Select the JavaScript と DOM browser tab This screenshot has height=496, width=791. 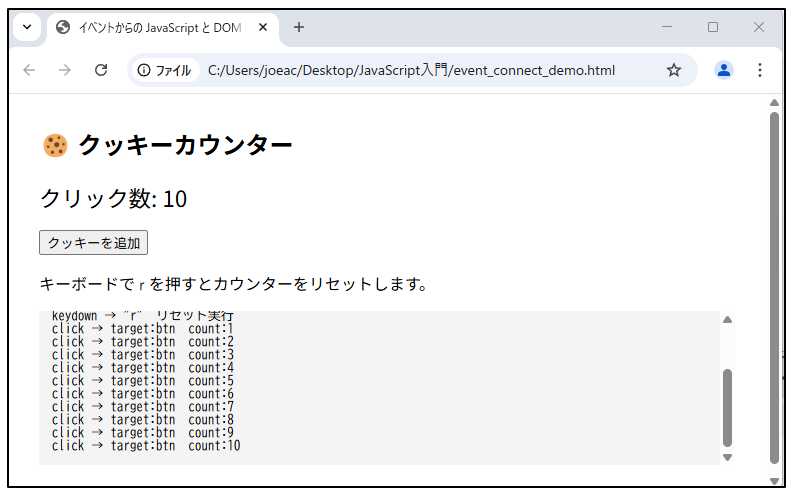155,28
